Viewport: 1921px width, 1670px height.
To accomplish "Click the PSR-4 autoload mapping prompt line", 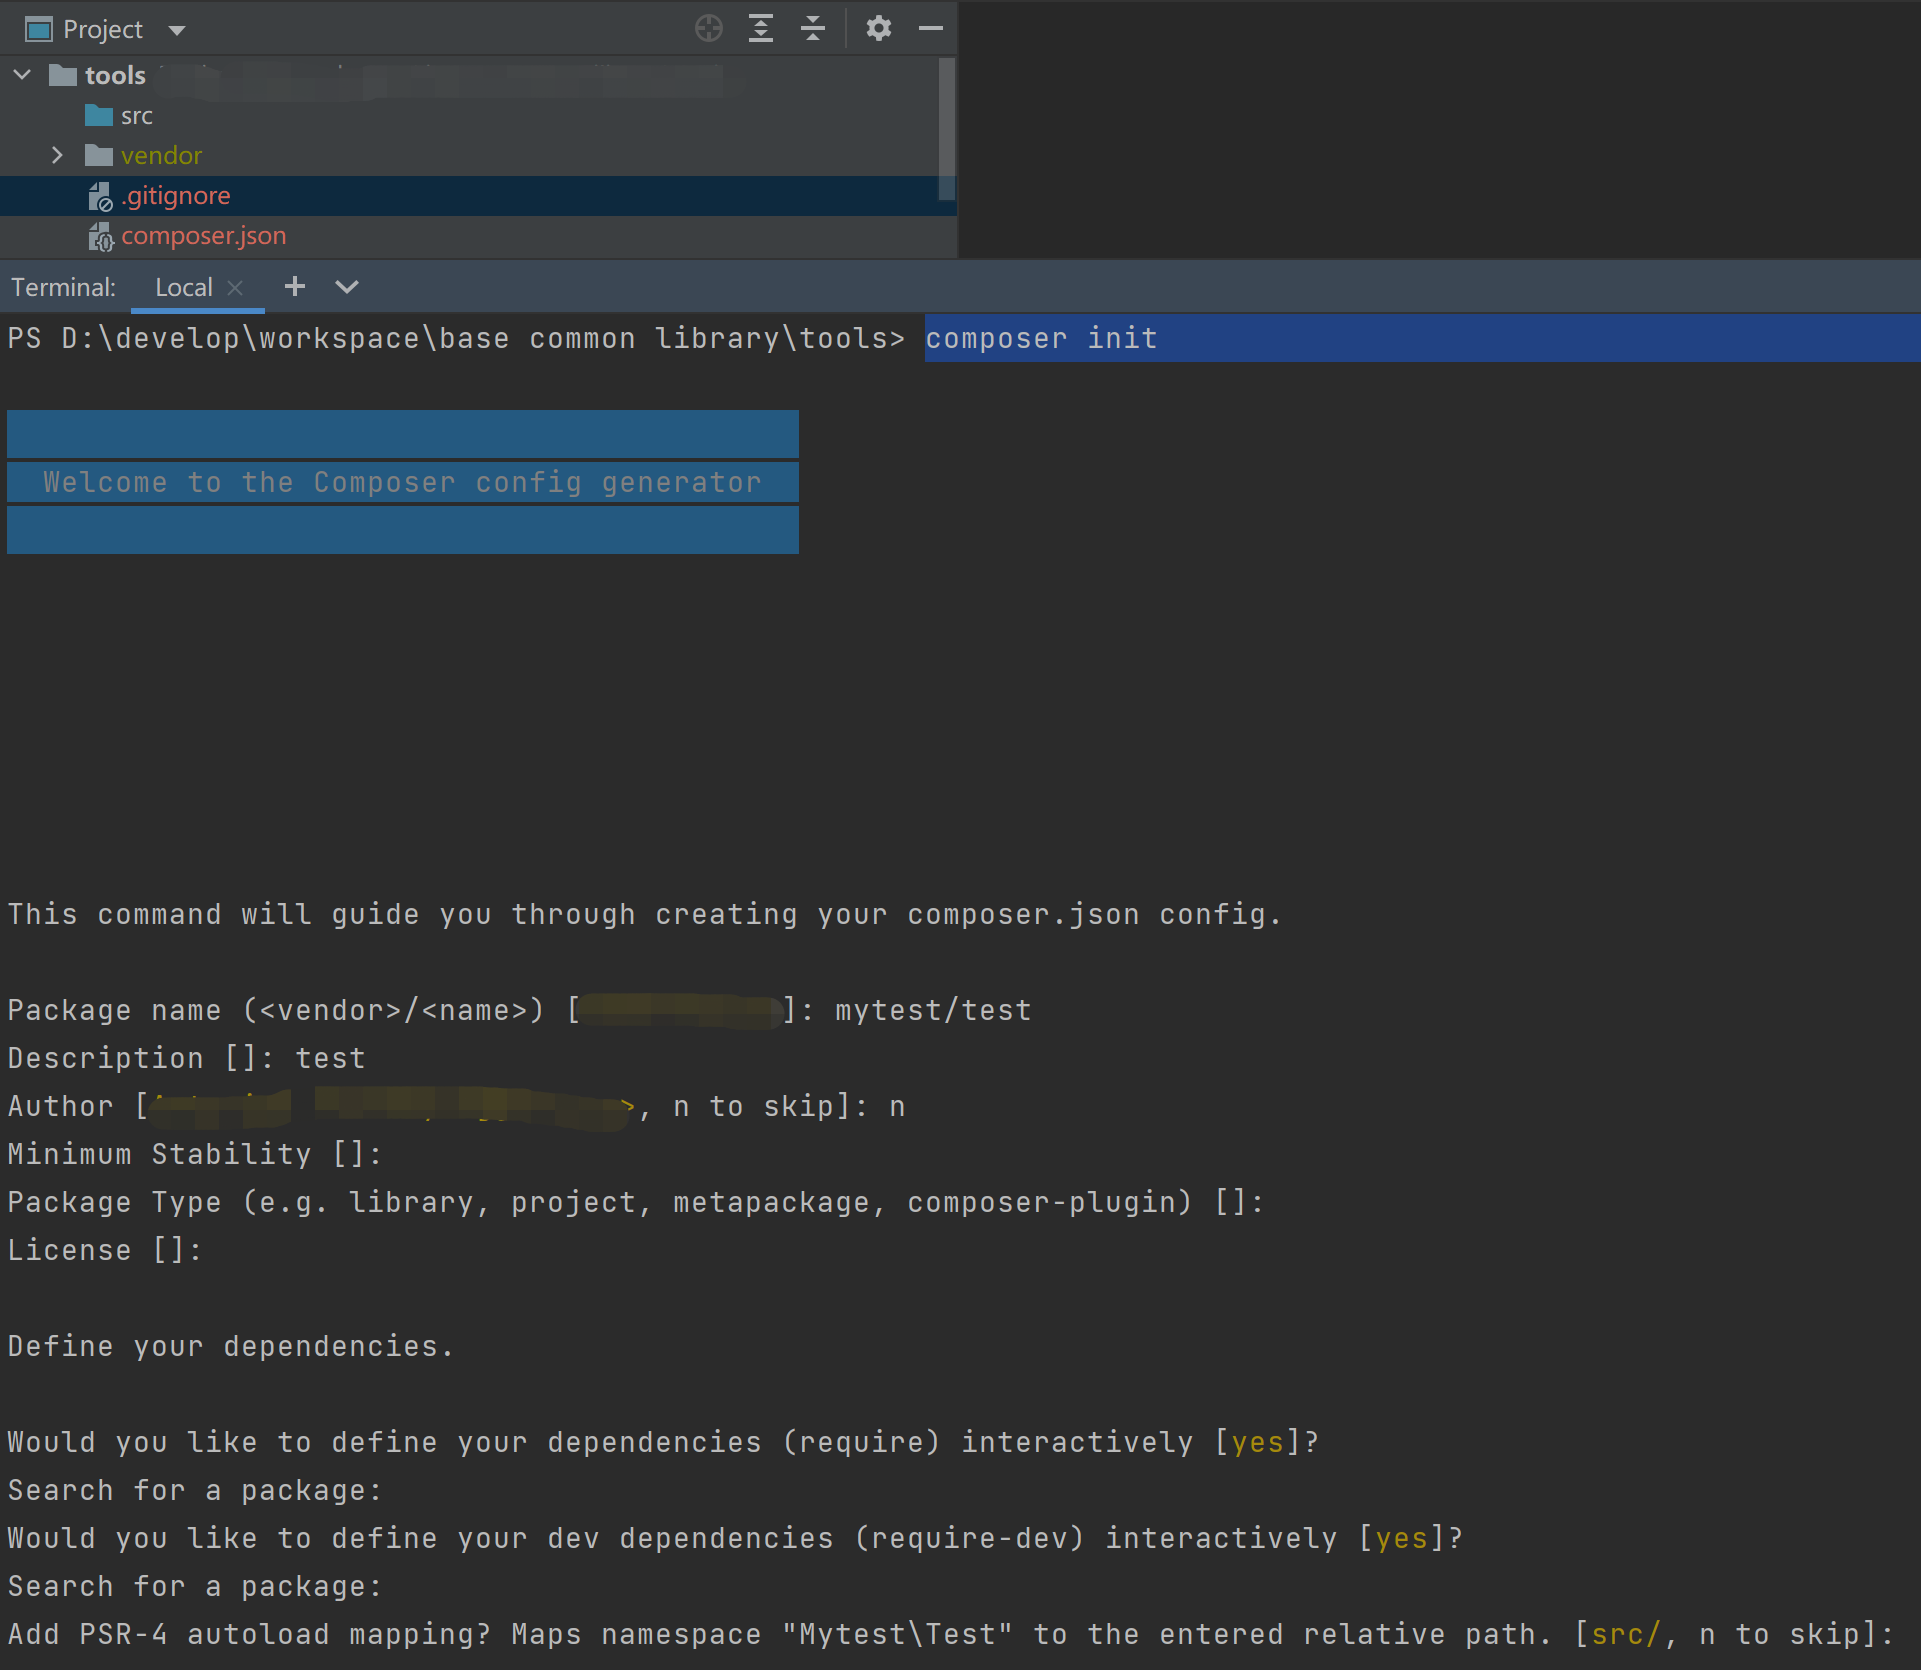I will pos(951,1634).
